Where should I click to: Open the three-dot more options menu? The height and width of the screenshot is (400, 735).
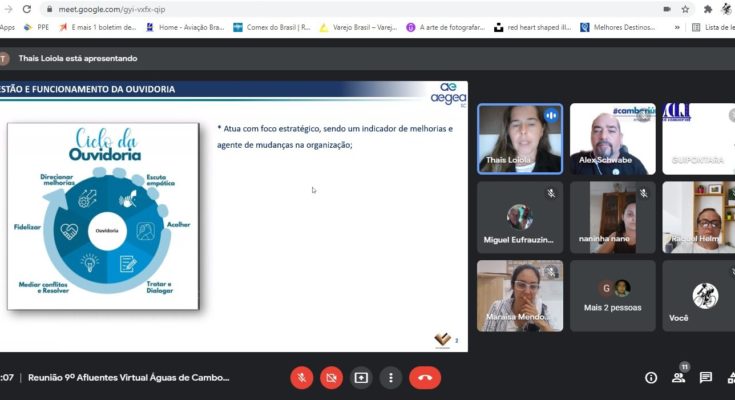[390, 378]
